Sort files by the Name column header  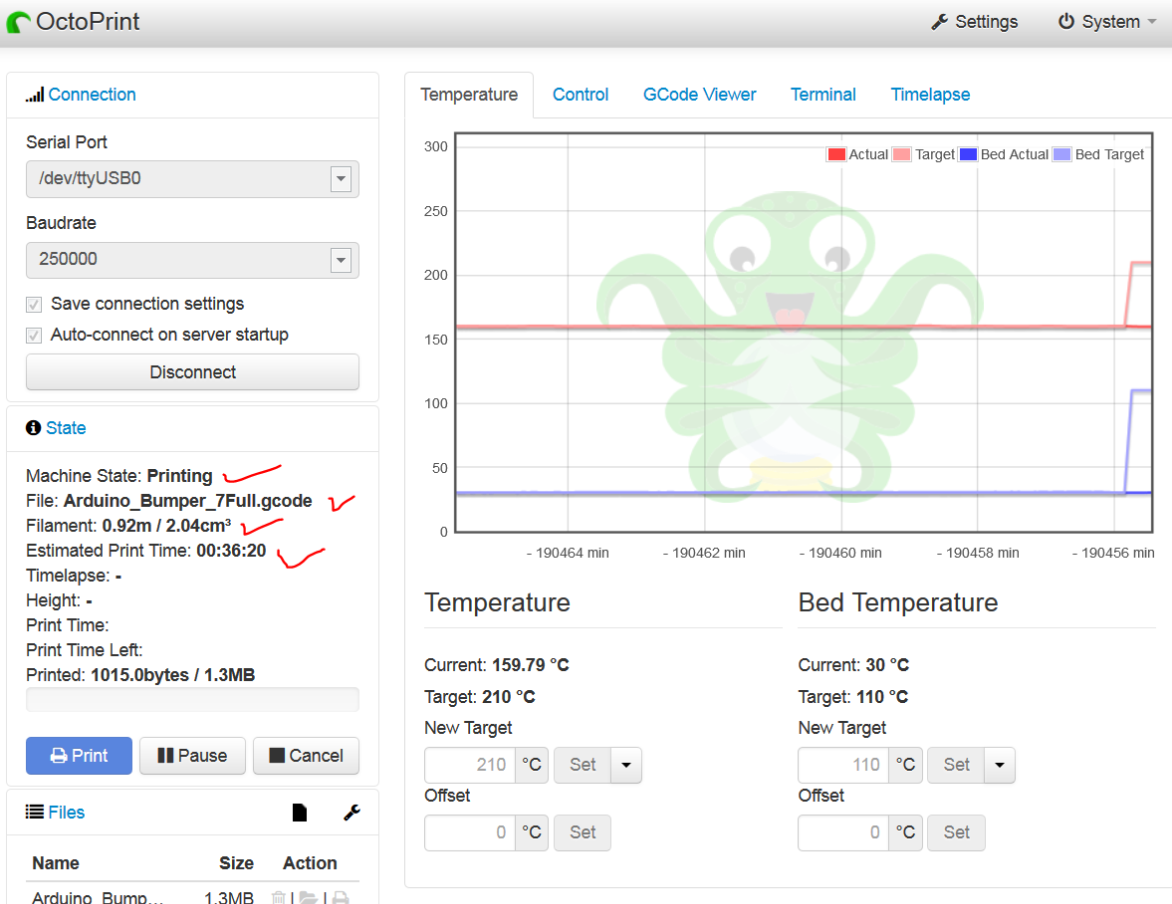click(x=56, y=864)
